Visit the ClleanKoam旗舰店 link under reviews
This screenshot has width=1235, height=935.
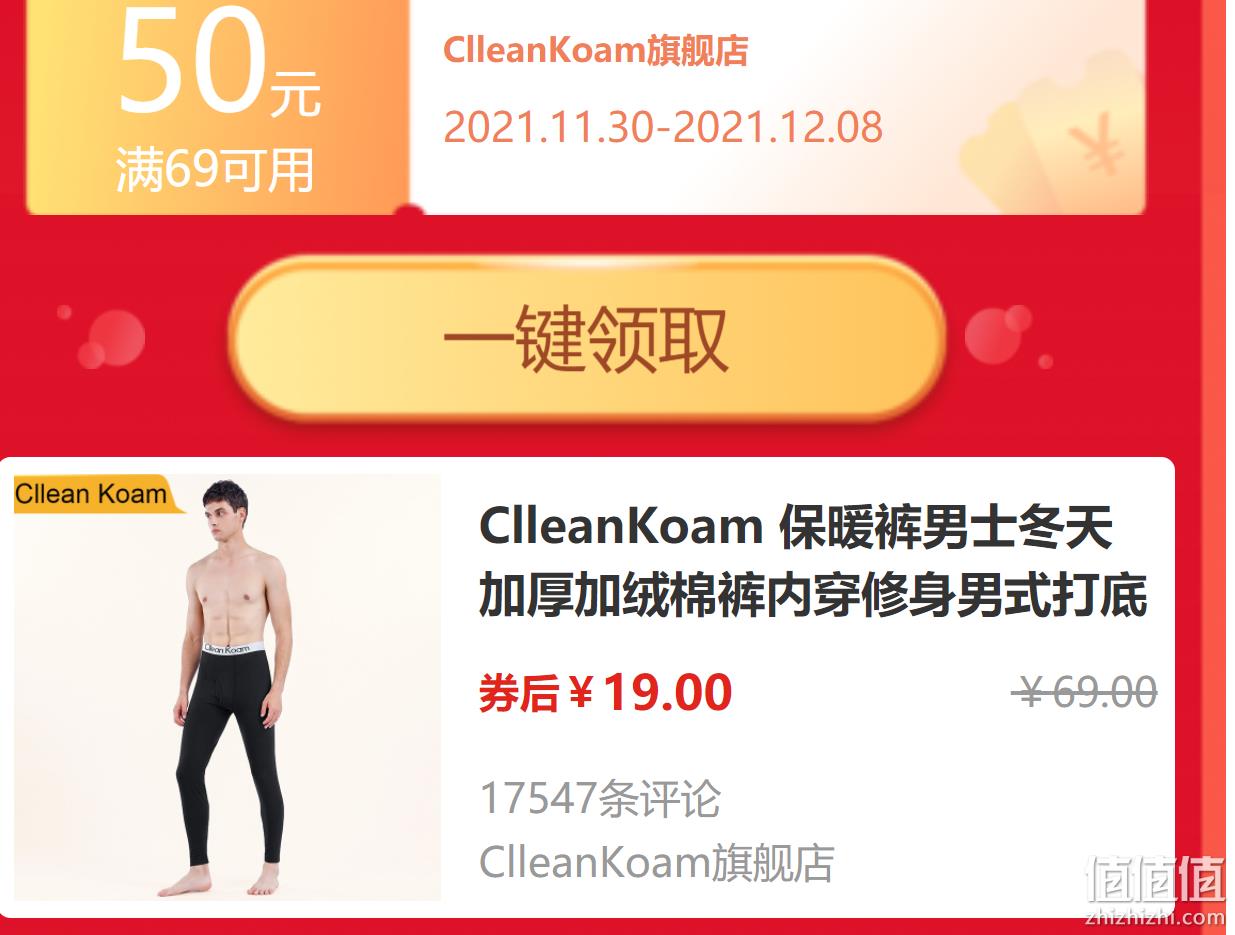pos(657,863)
